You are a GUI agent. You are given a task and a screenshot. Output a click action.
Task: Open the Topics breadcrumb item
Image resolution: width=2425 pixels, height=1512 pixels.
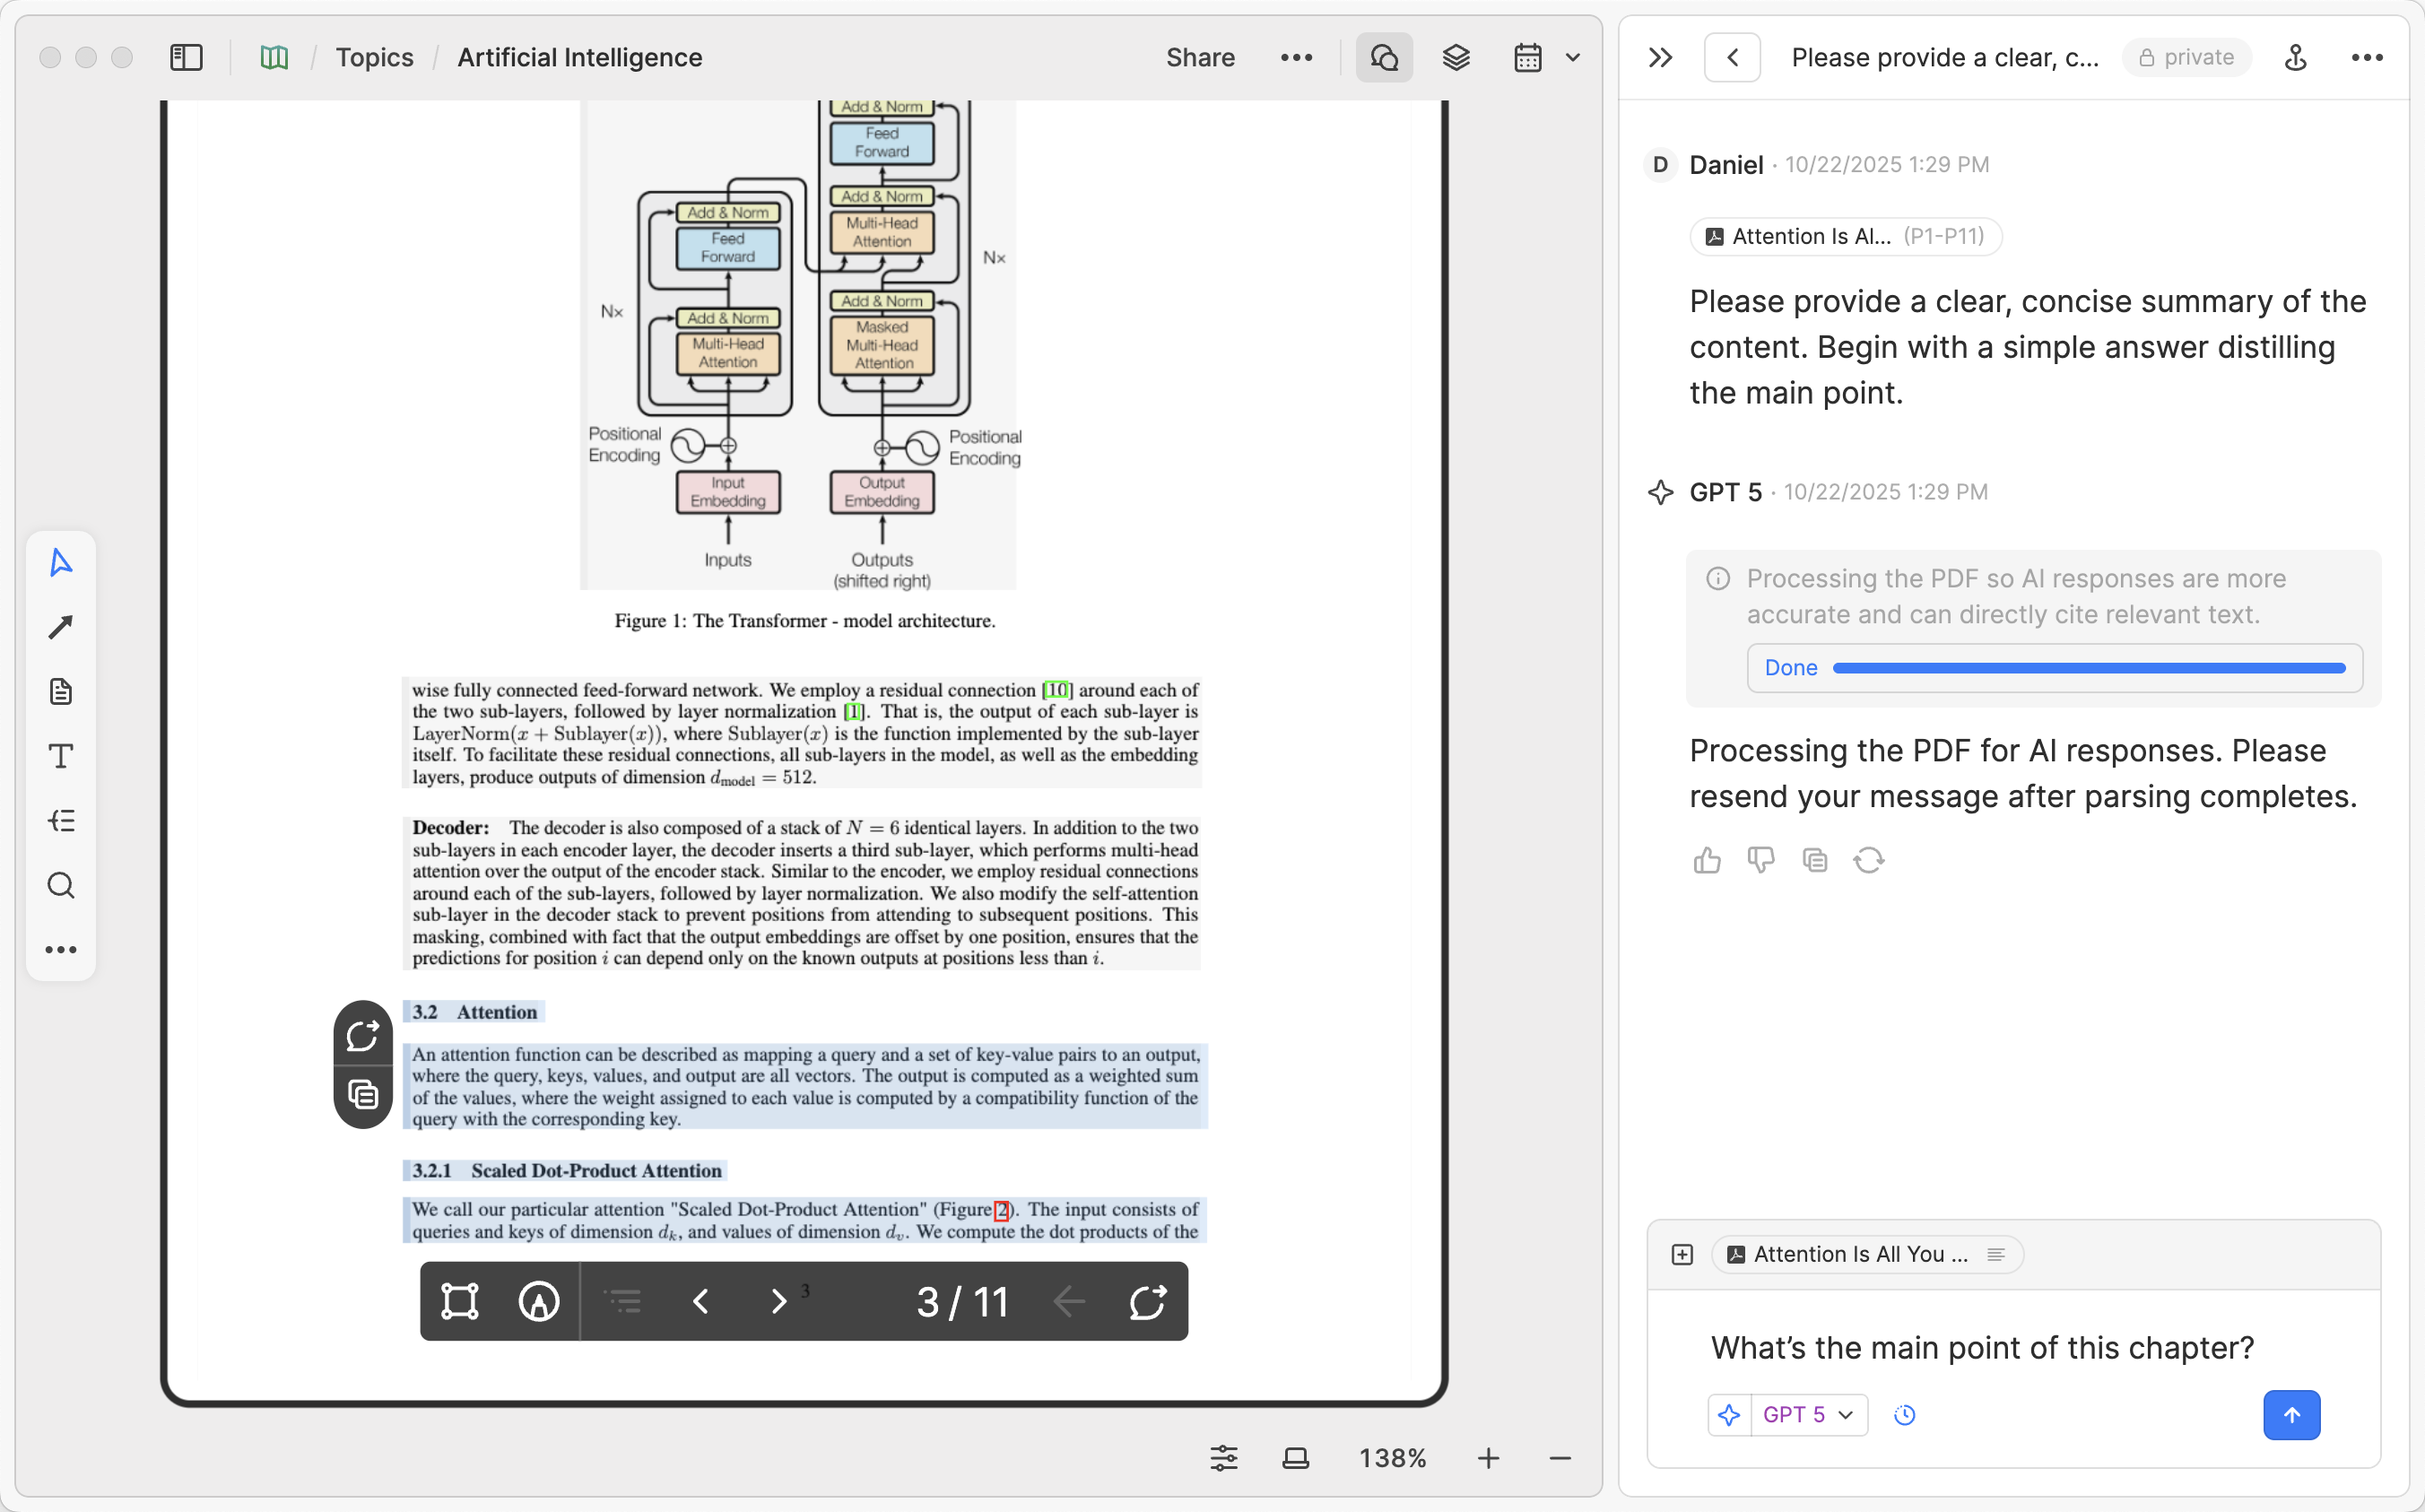pyautogui.click(x=373, y=57)
